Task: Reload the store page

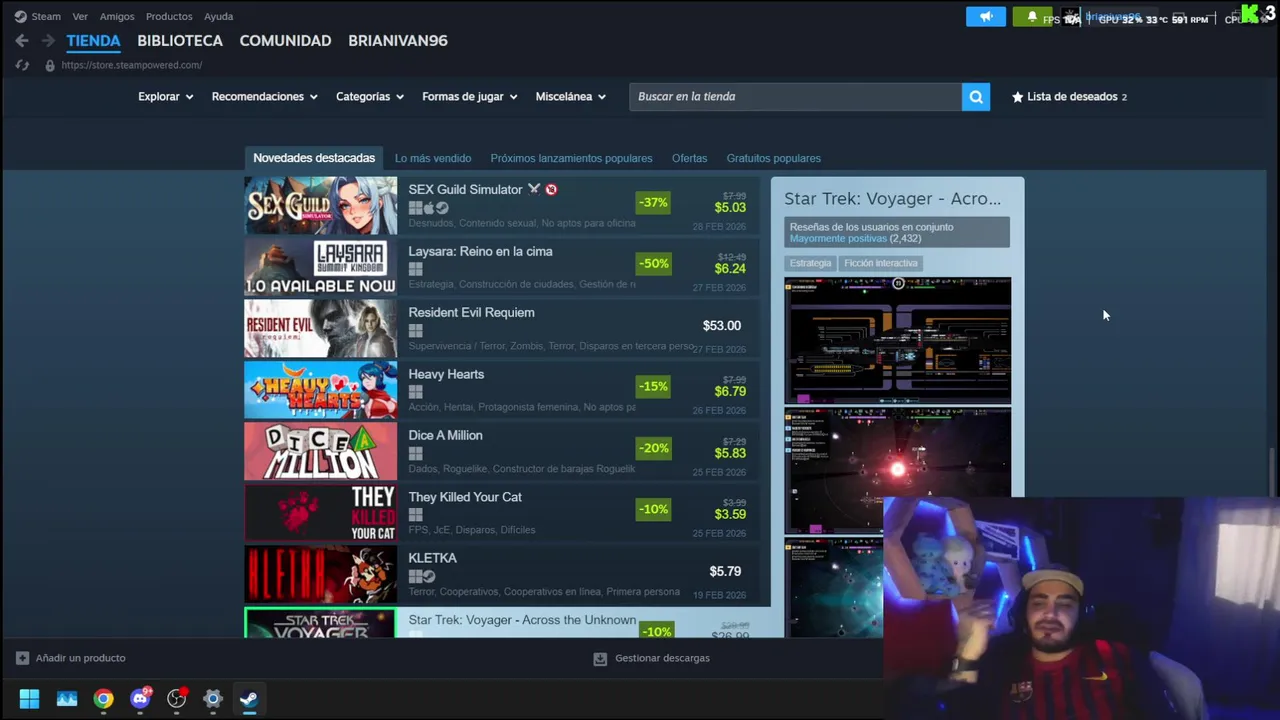Action: [x=22, y=65]
